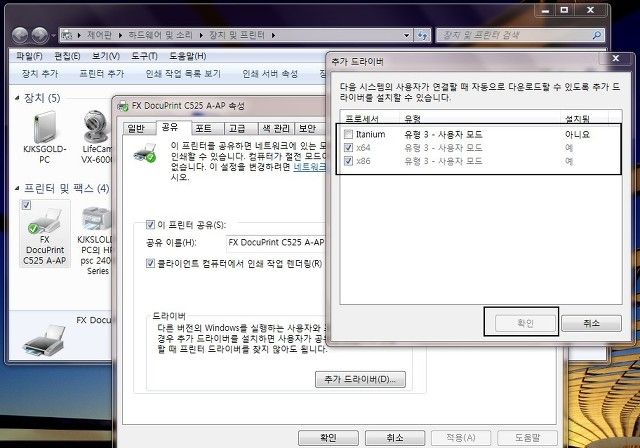This screenshot has height=448, width=640.
Task: Toggle the Itanium processor checkbox
Action: [x=348, y=134]
